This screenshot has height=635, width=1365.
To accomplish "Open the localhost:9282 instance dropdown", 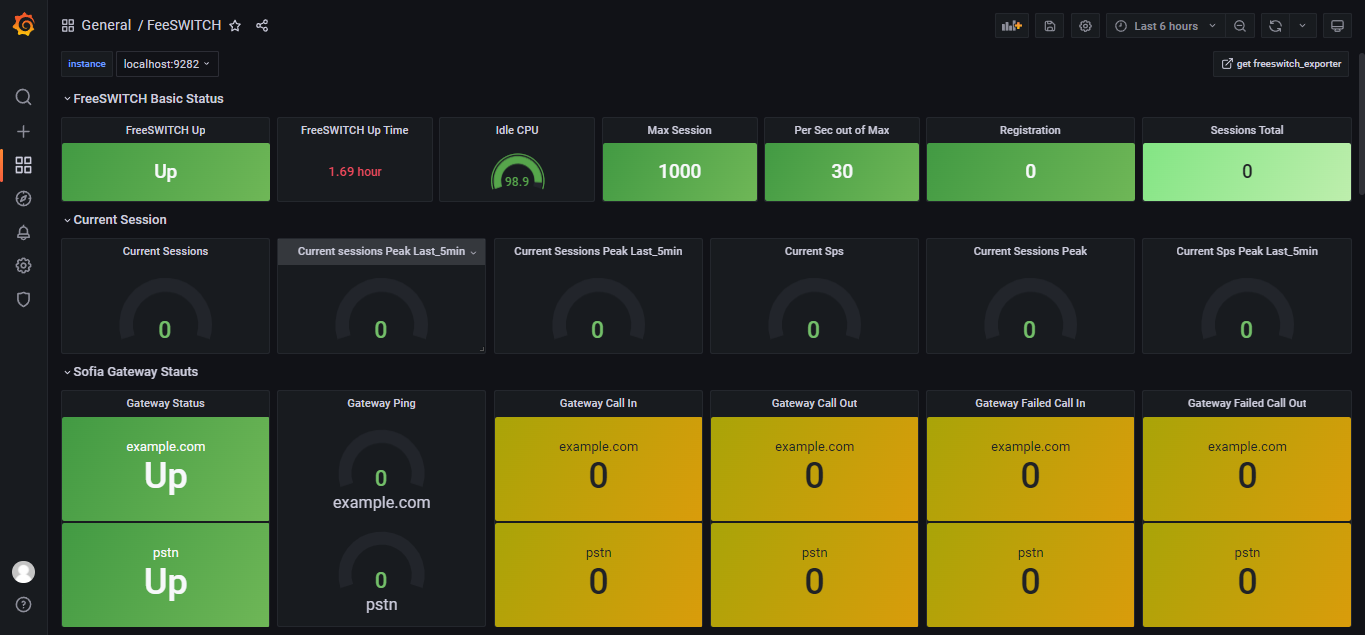I will (x=167, y=64).
